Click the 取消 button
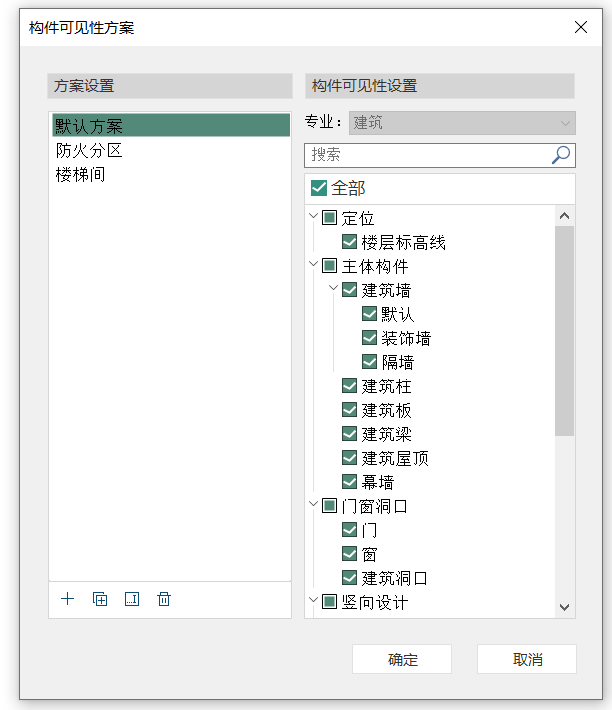 coord(527,660)
